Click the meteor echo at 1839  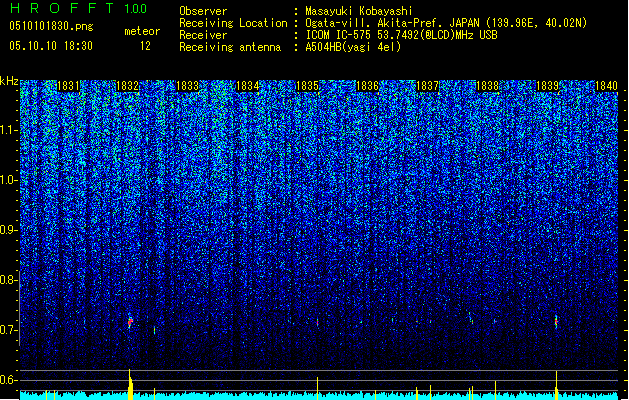tap(556, 321)
